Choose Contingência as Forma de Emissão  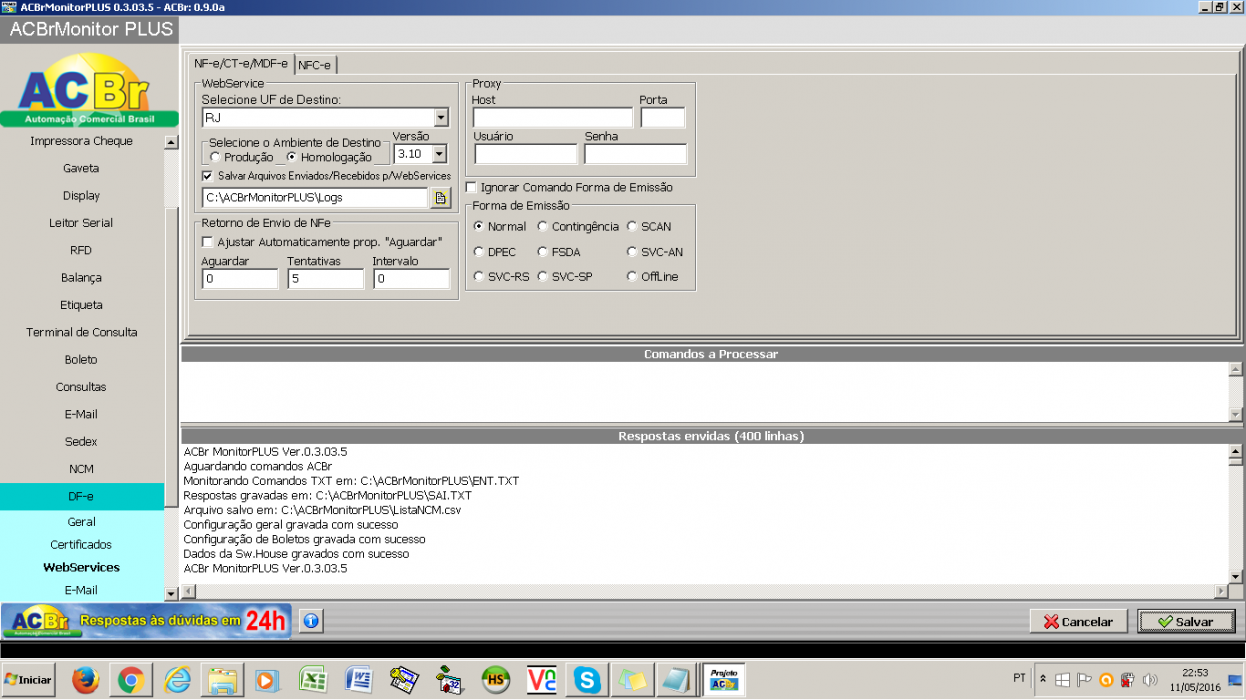click(x=543, y=227)
